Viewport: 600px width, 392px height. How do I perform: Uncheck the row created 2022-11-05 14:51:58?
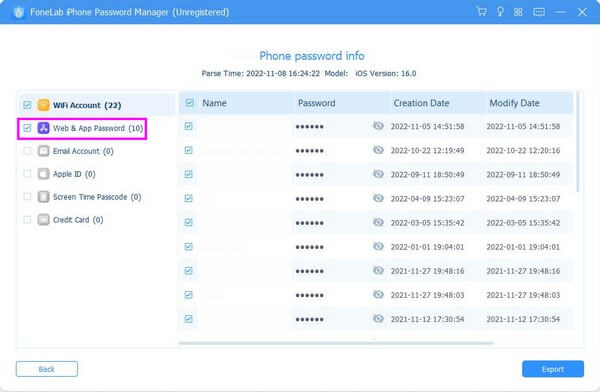coord(189,126)
